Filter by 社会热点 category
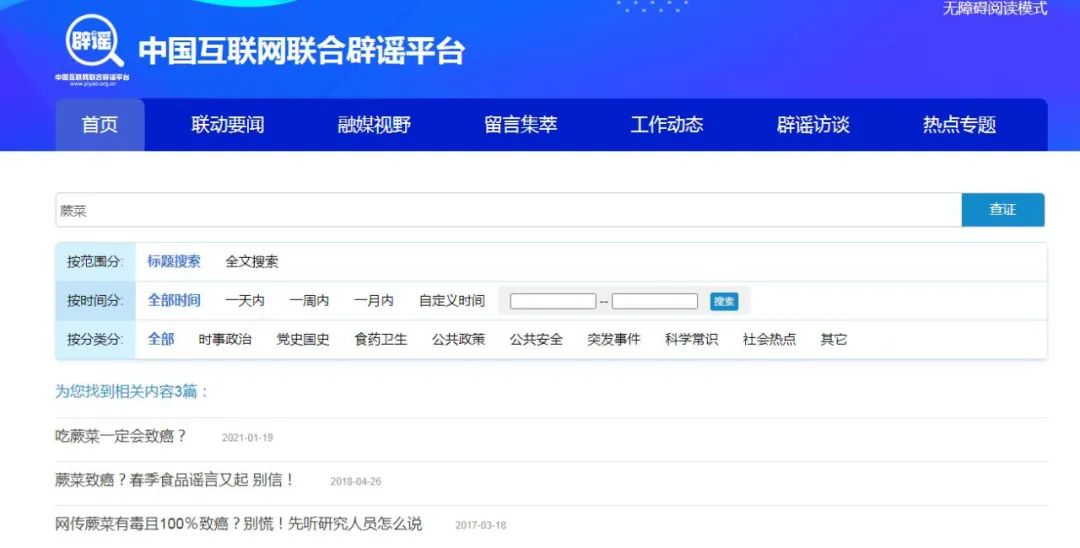This screenshot has height=548, width=1080. 769,339
